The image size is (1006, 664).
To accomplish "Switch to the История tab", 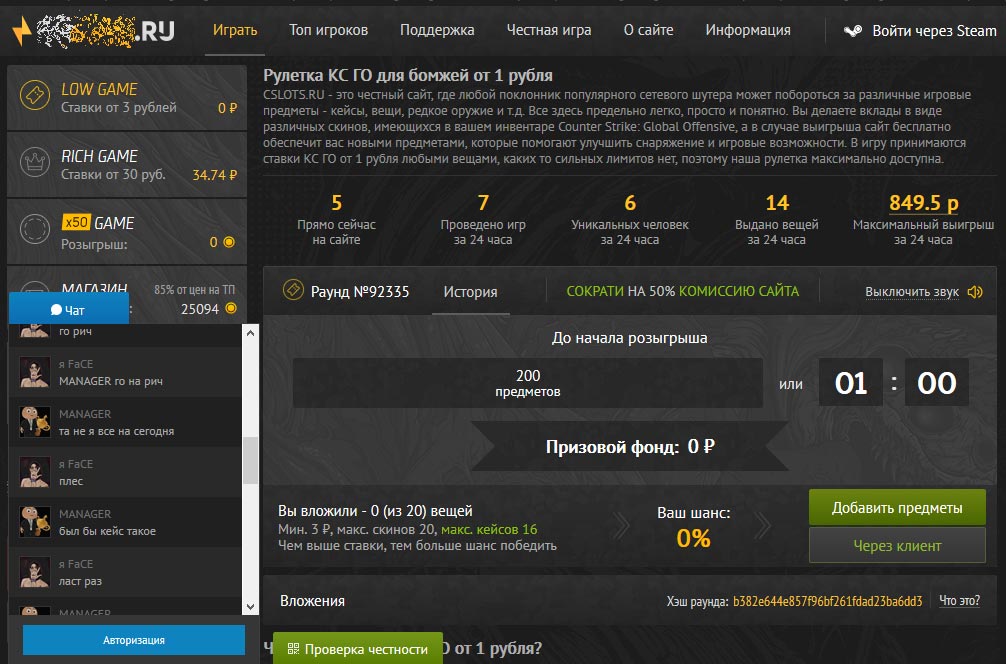I will [x=470, y=292].
